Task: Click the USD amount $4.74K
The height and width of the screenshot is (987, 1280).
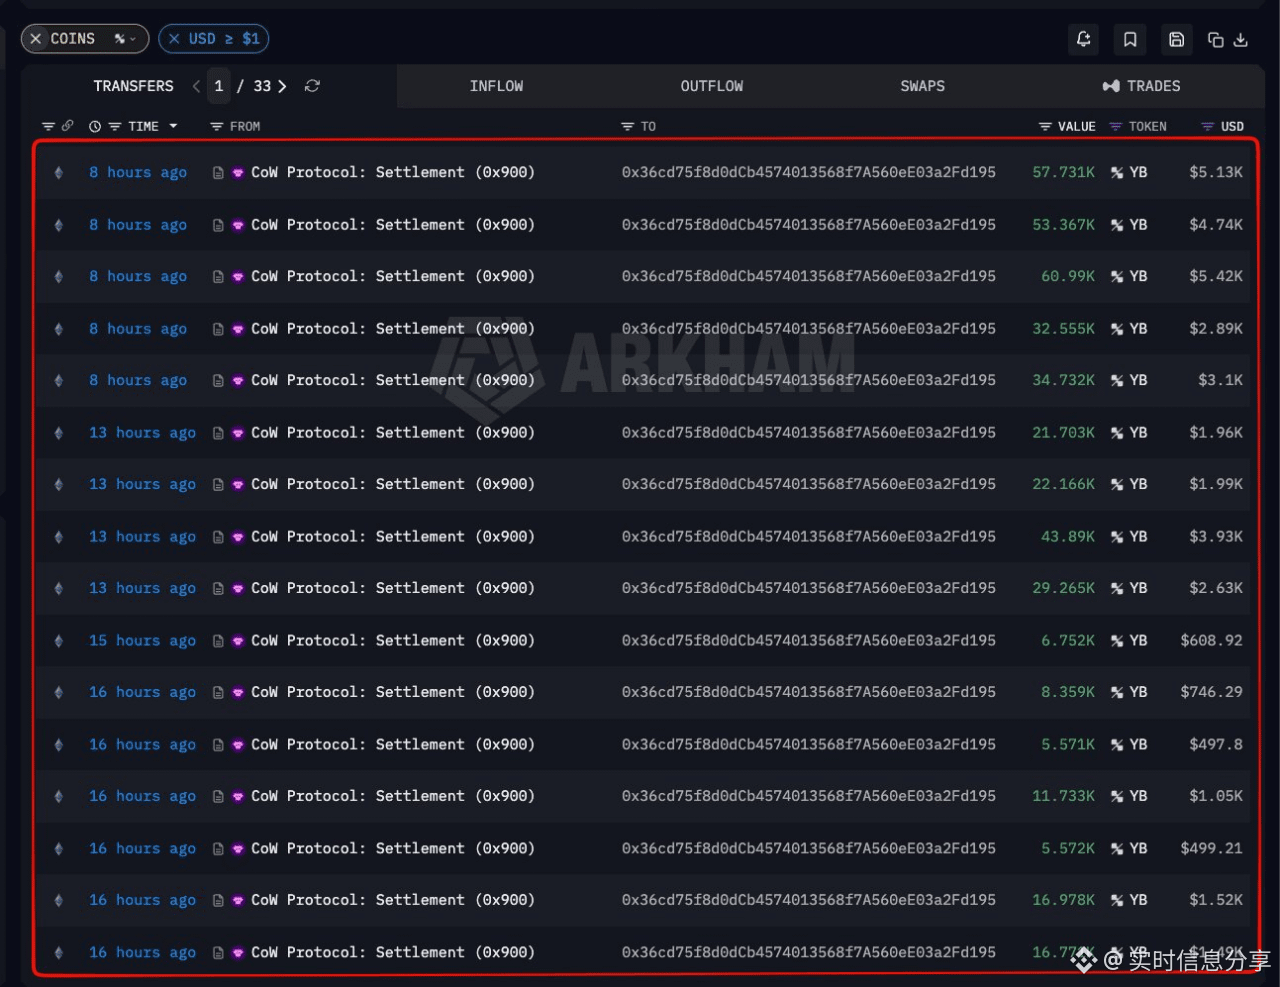Action: tap(1216, 224)
